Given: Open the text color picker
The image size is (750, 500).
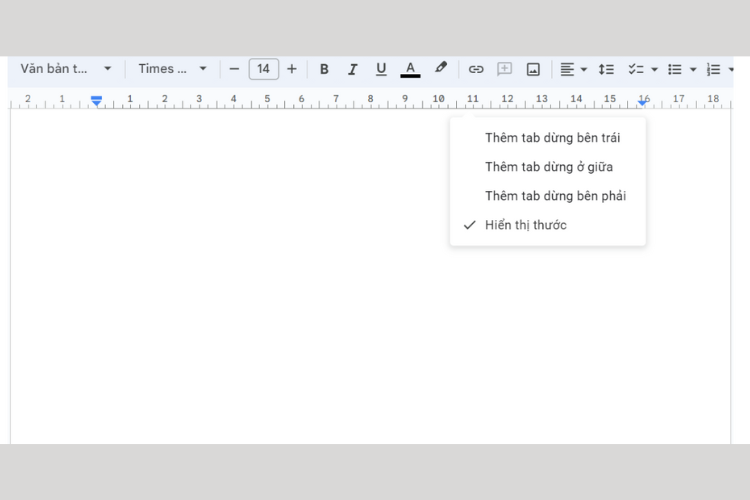Looking at the screenshot, I should point(410,69).
